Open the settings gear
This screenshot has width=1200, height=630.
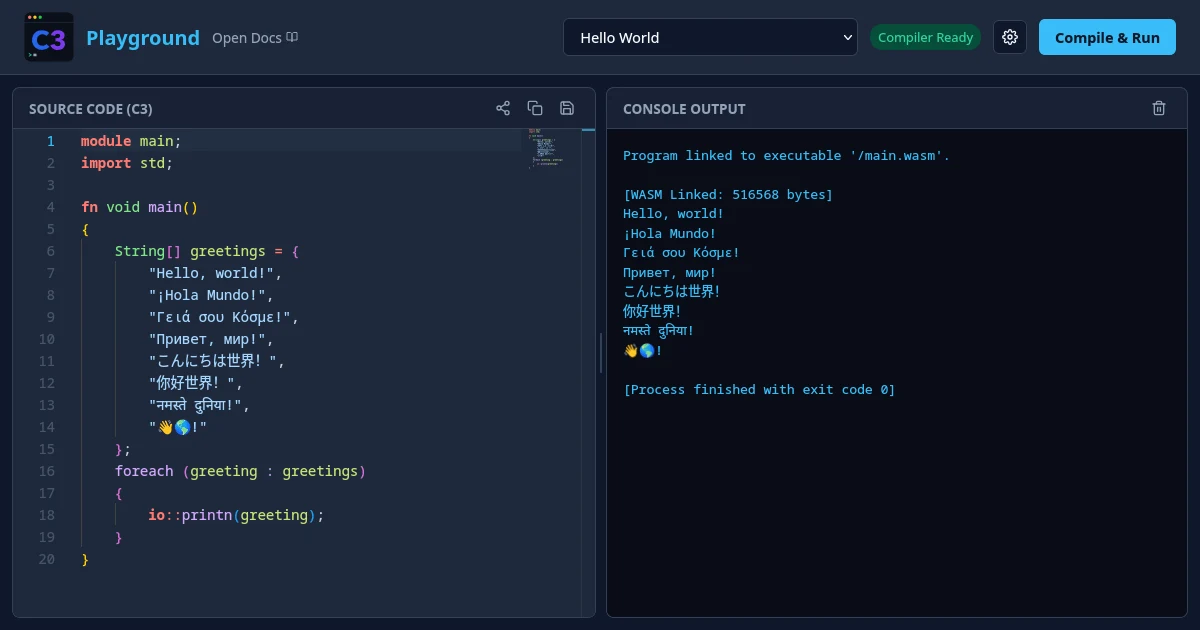tap(1010, 37)
